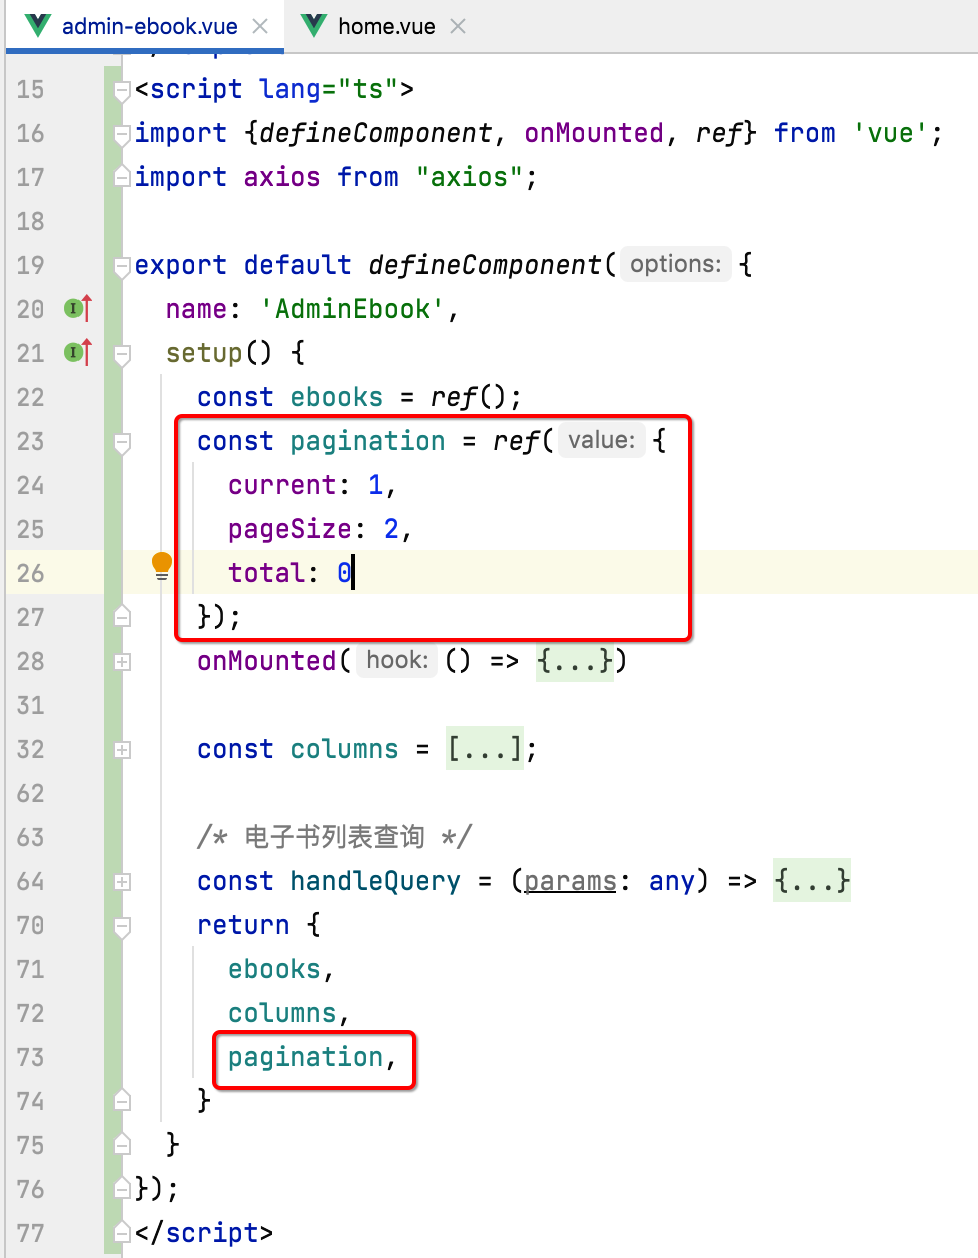Click 'defineComponent' on the export default line
978x1258 pixels.
pos(485,265)
